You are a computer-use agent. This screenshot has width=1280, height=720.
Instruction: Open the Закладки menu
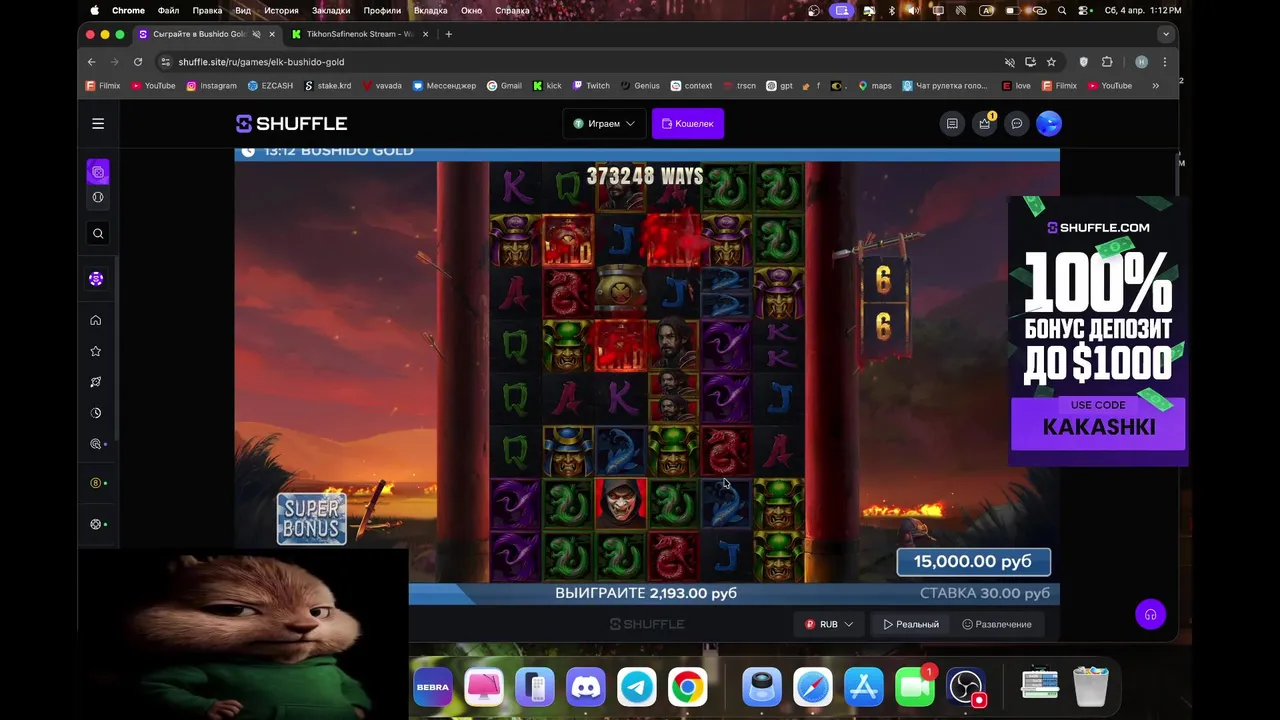coord(331,10)
